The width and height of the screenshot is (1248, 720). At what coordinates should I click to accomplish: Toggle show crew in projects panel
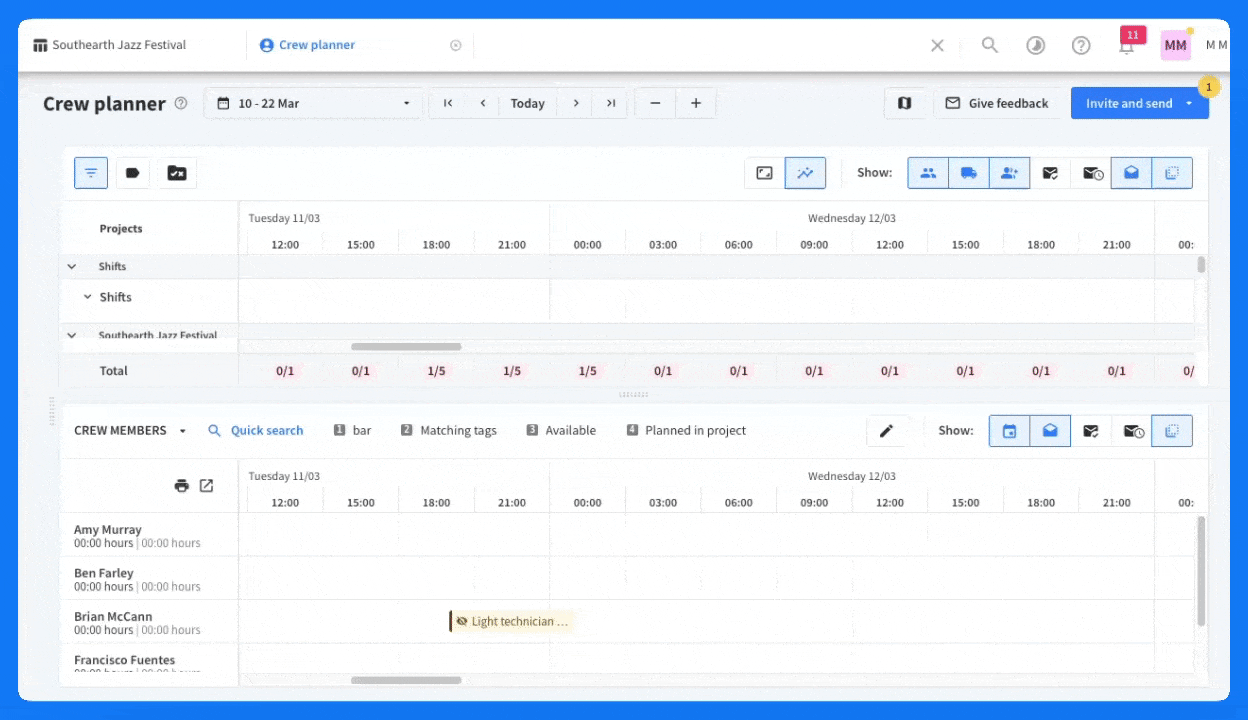[928, 173]
